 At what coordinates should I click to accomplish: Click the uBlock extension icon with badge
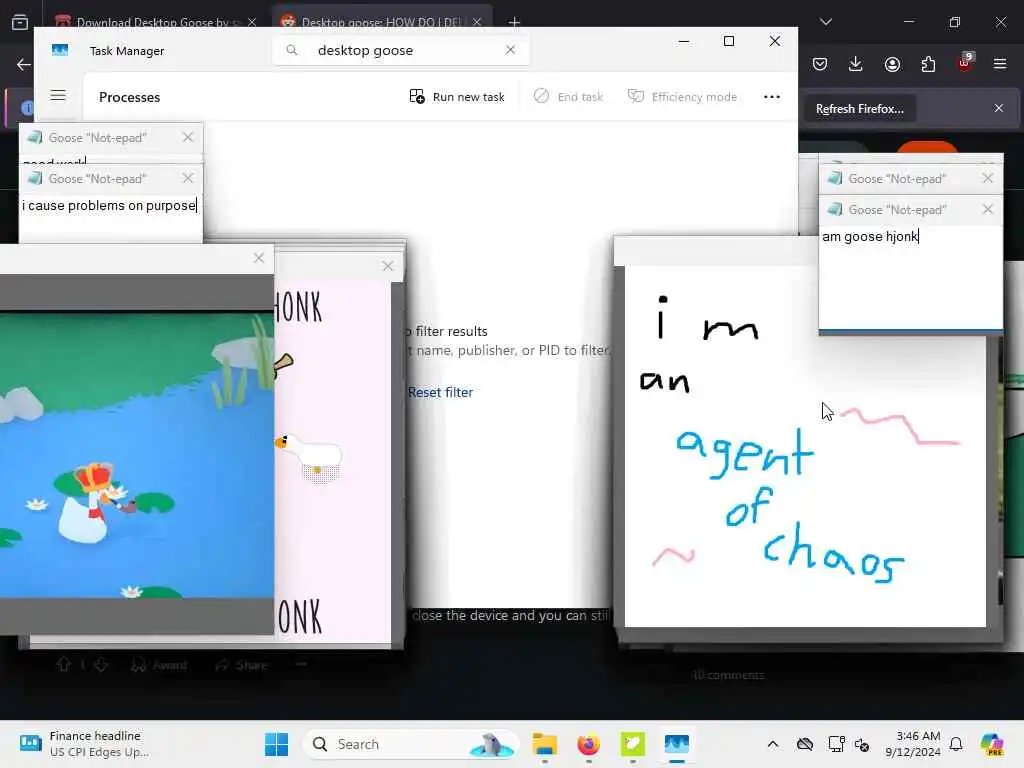click(964, 63)
